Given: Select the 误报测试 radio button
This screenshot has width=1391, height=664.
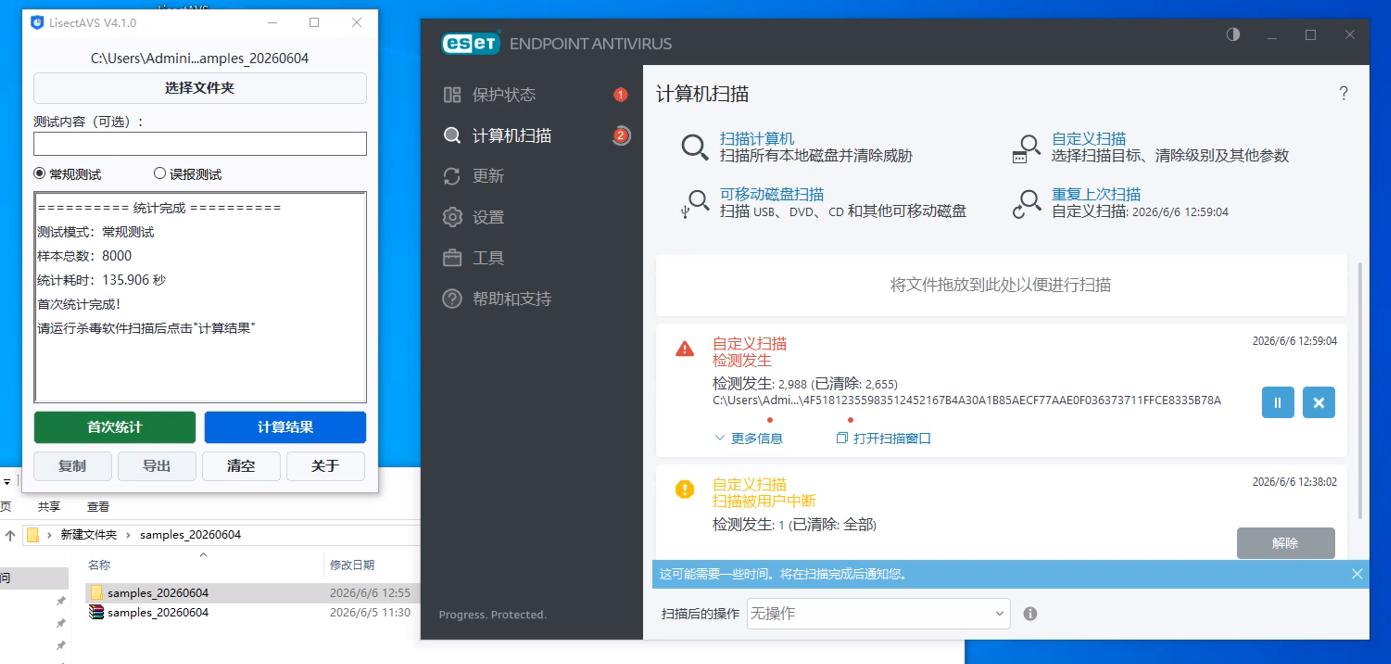Looking at the screenshot, I should [x=159, y=173].
